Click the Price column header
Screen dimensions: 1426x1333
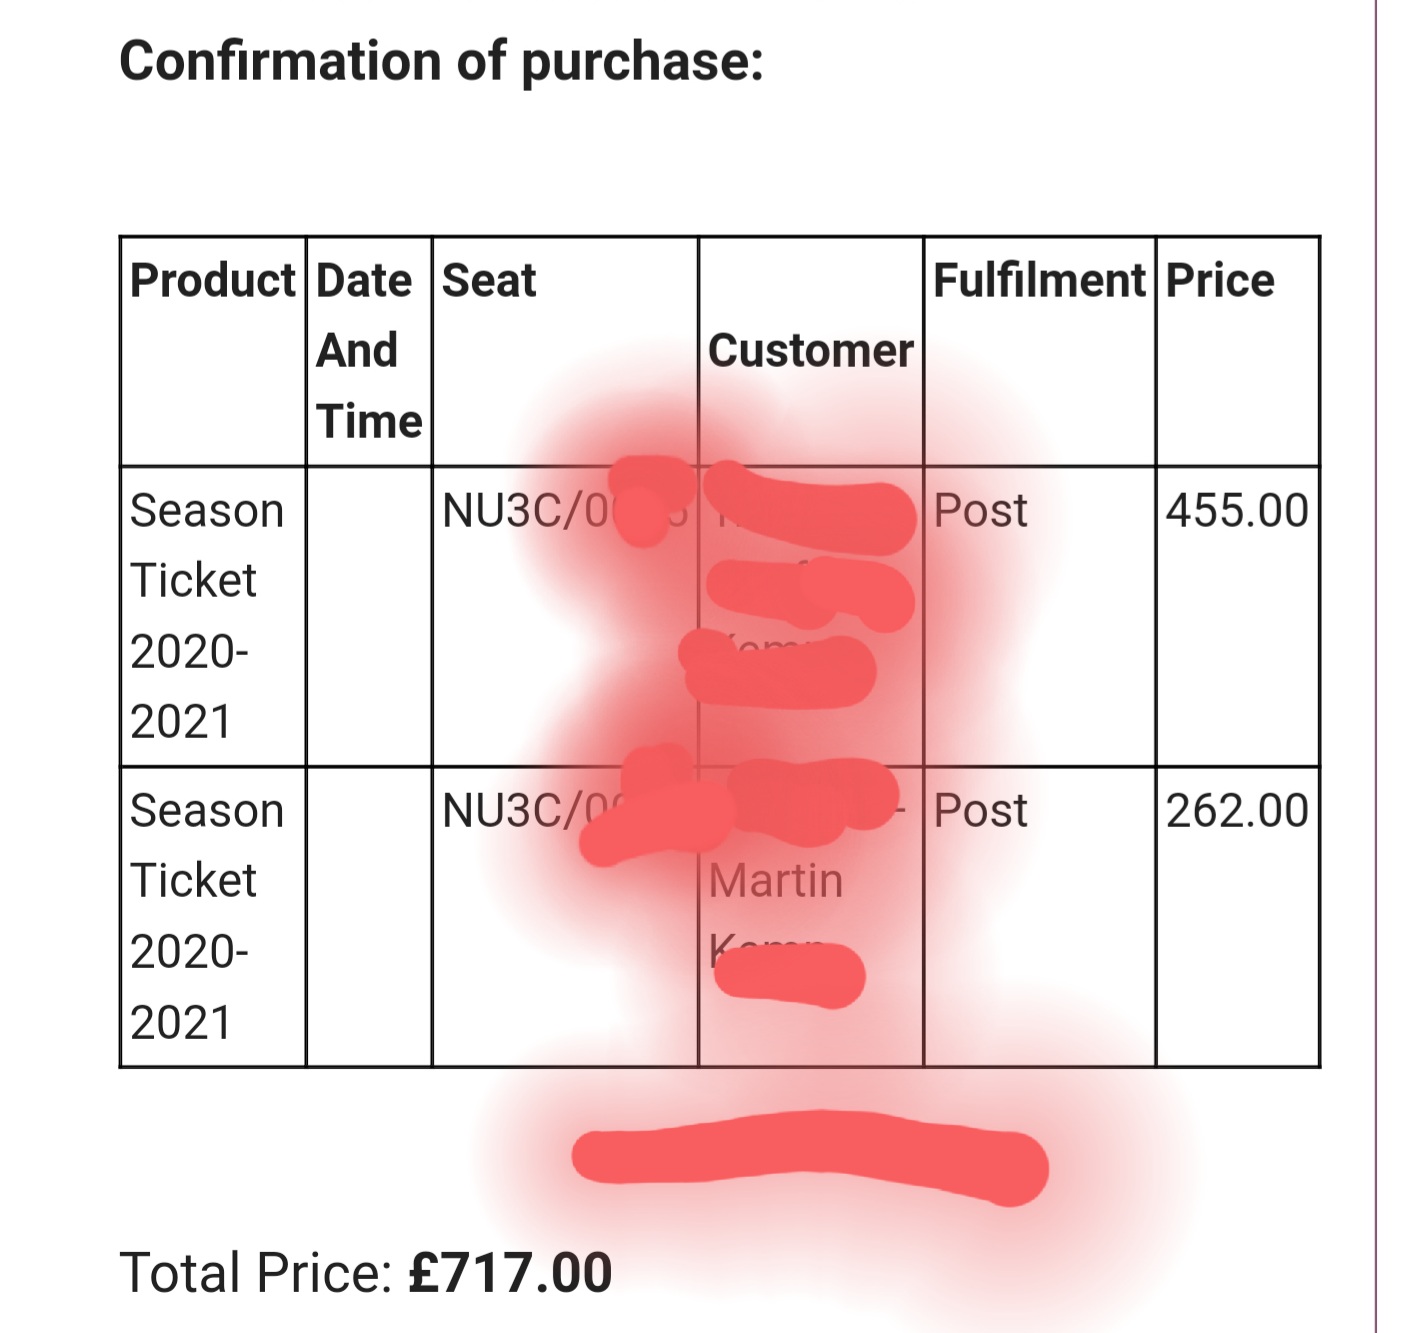1220,280
